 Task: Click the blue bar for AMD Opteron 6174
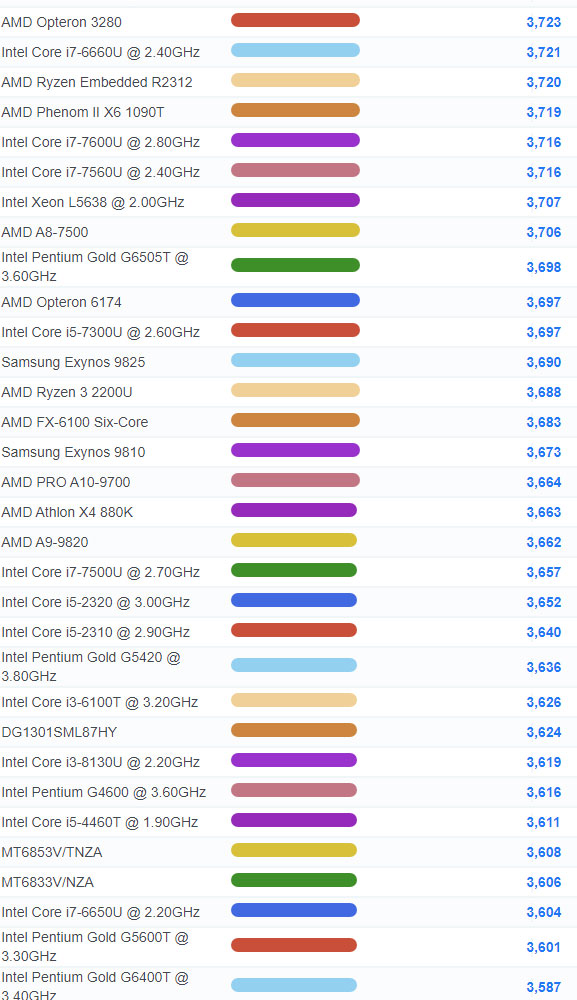[x=295, y=300]
